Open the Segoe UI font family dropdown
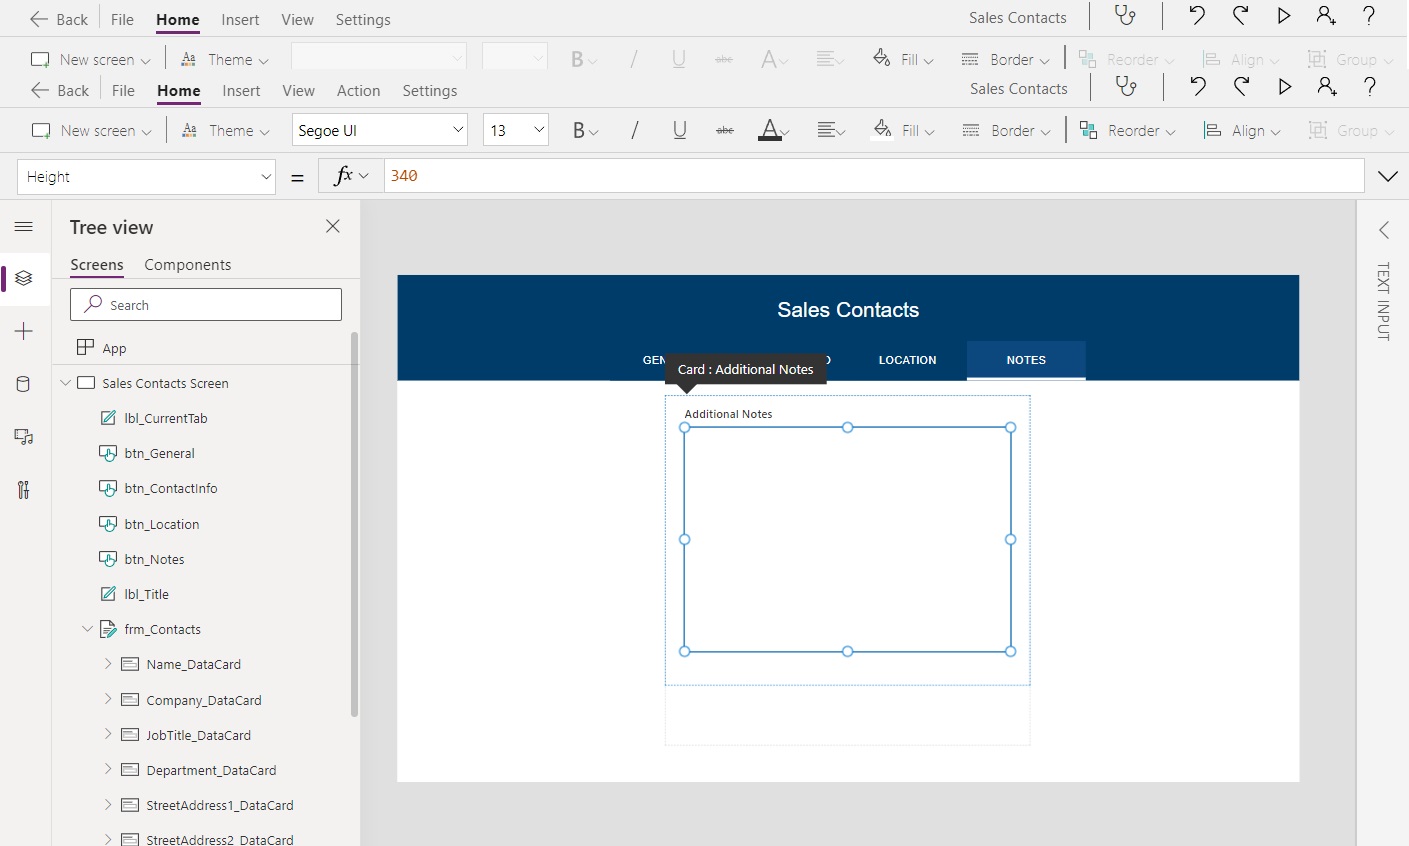The height and width of the screenshot is (846, 1409). 379,129
